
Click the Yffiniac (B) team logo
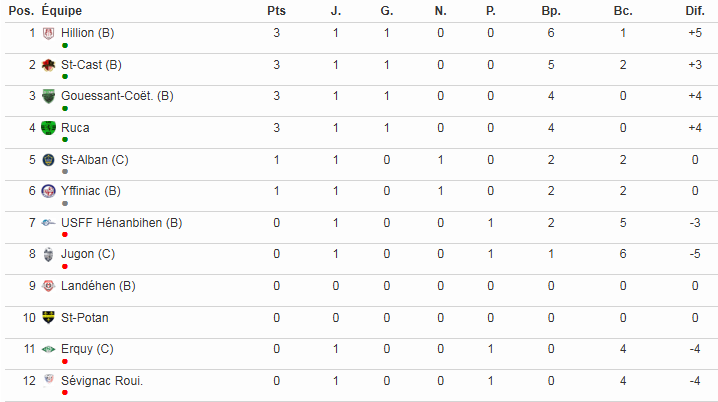48,191
